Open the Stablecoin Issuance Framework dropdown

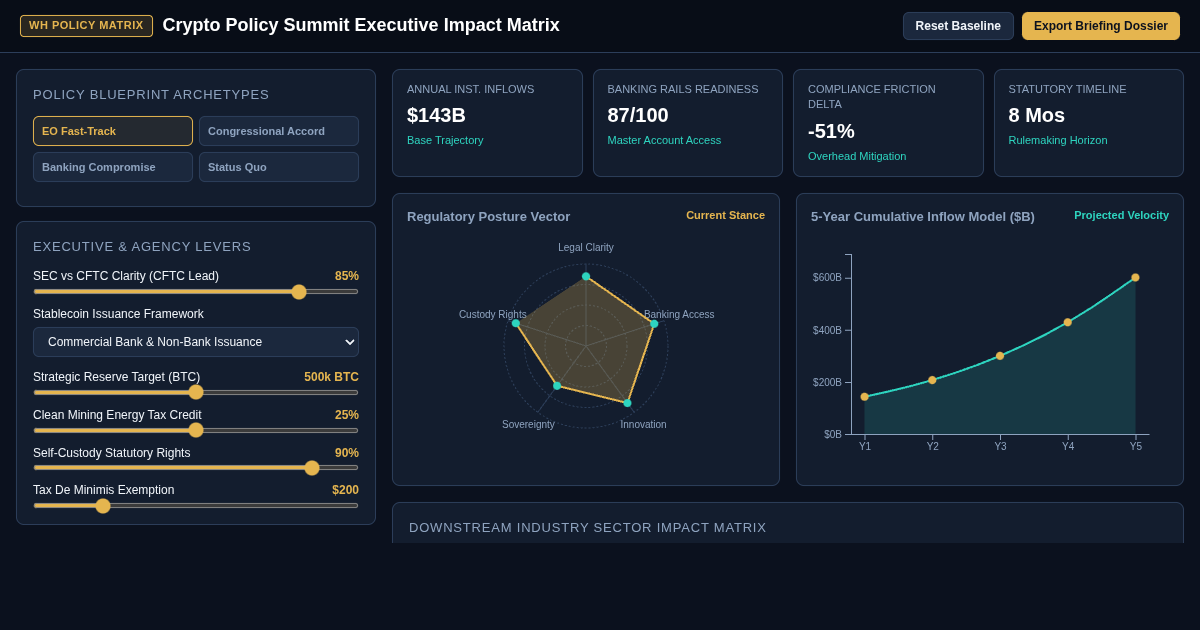point(196,342)
